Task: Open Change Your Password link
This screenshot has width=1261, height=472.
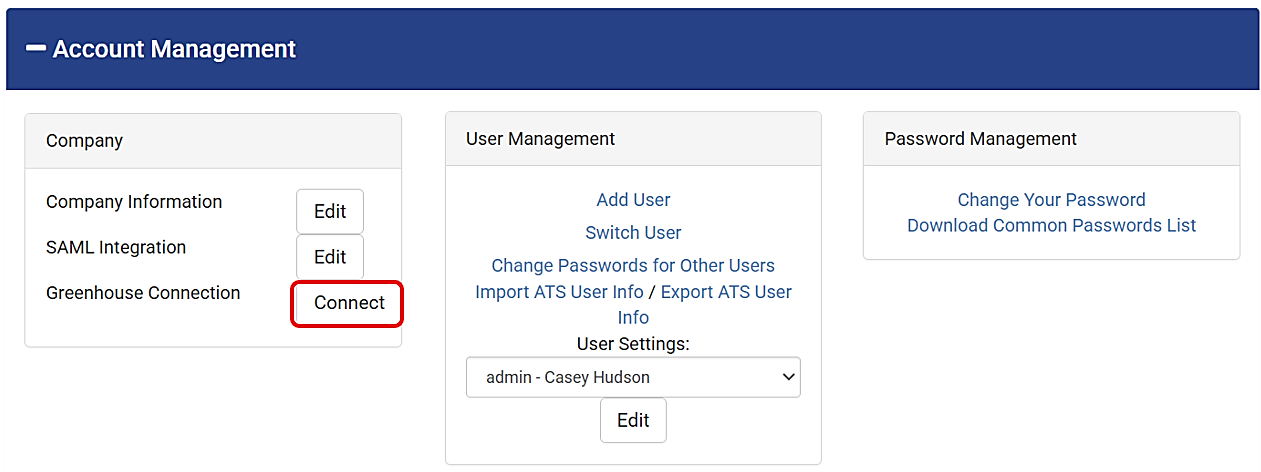Action: (x=1051, y=200)
